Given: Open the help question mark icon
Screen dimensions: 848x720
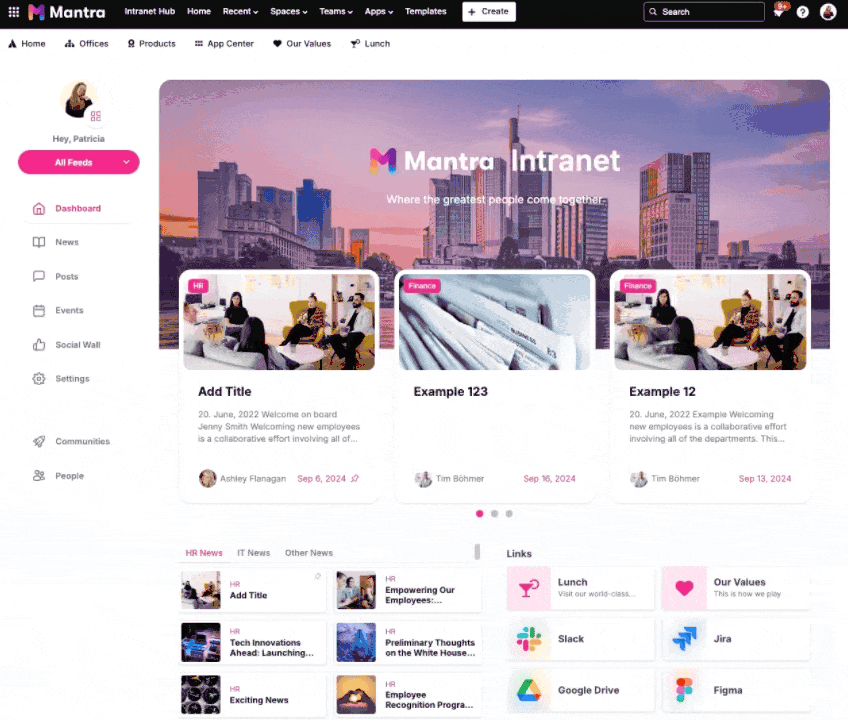Looking at the screenshot, I should pos(802,12).
